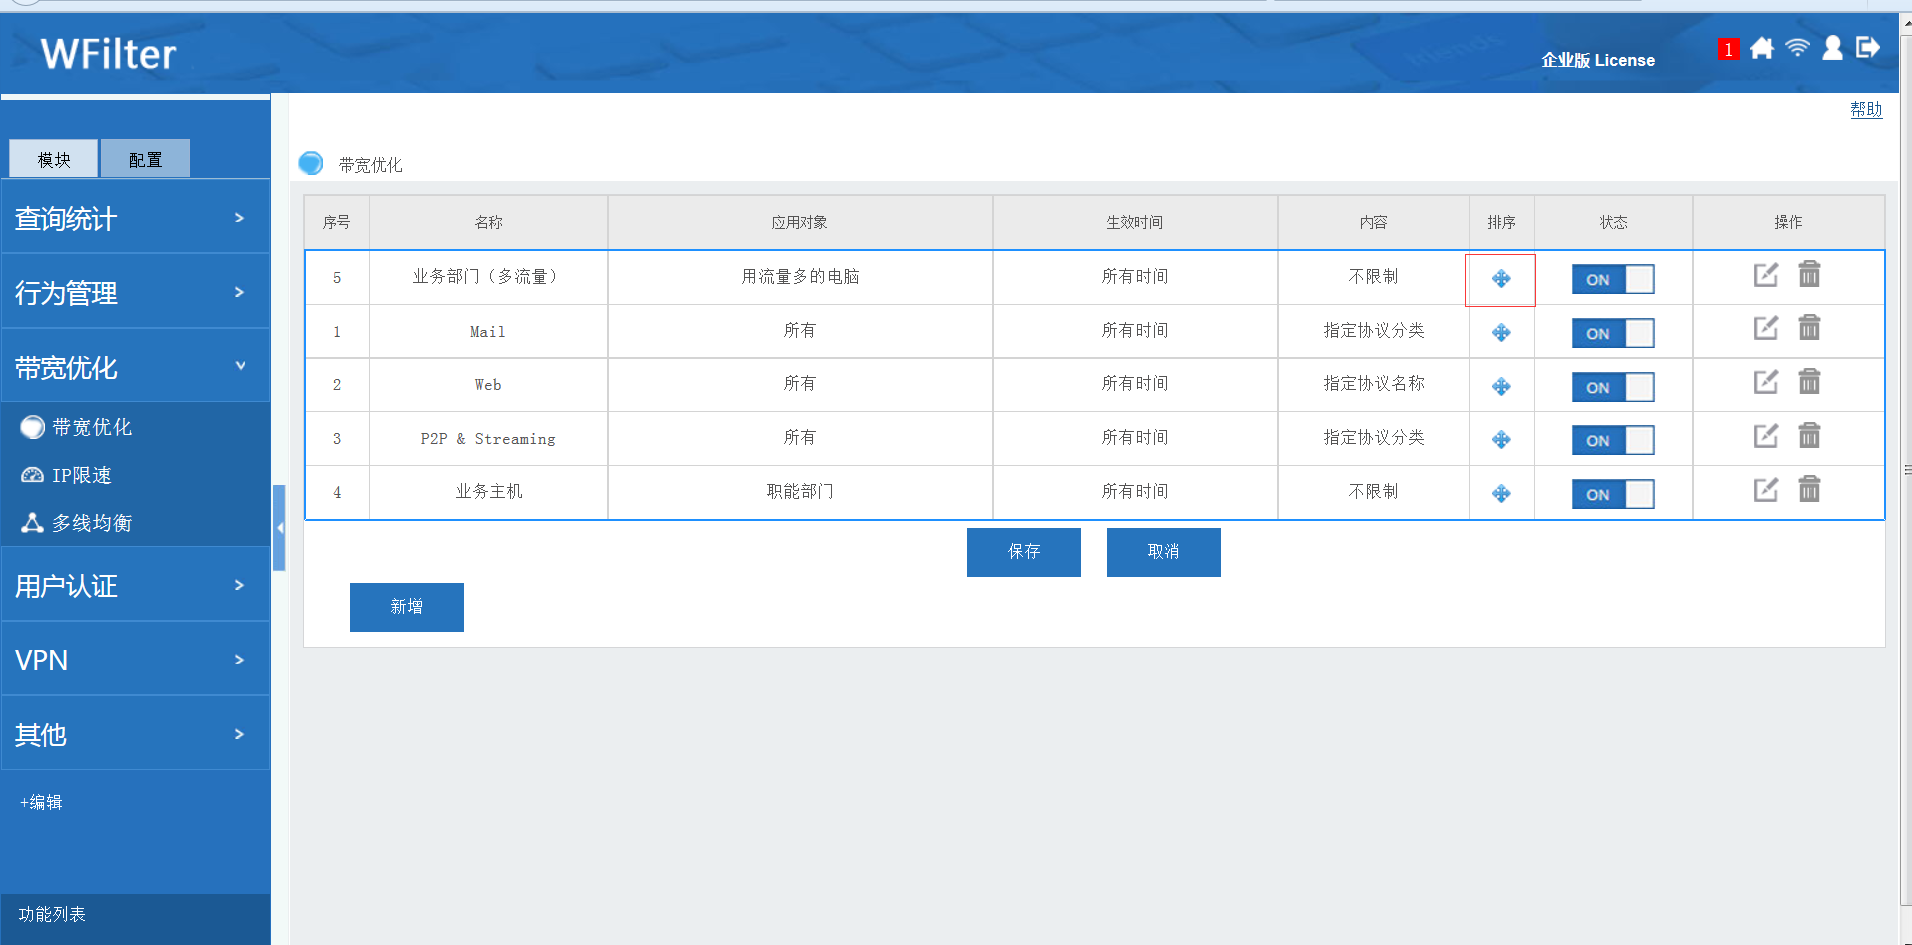Click the home icon in header
The image size is (1912, 945).
1762,48
